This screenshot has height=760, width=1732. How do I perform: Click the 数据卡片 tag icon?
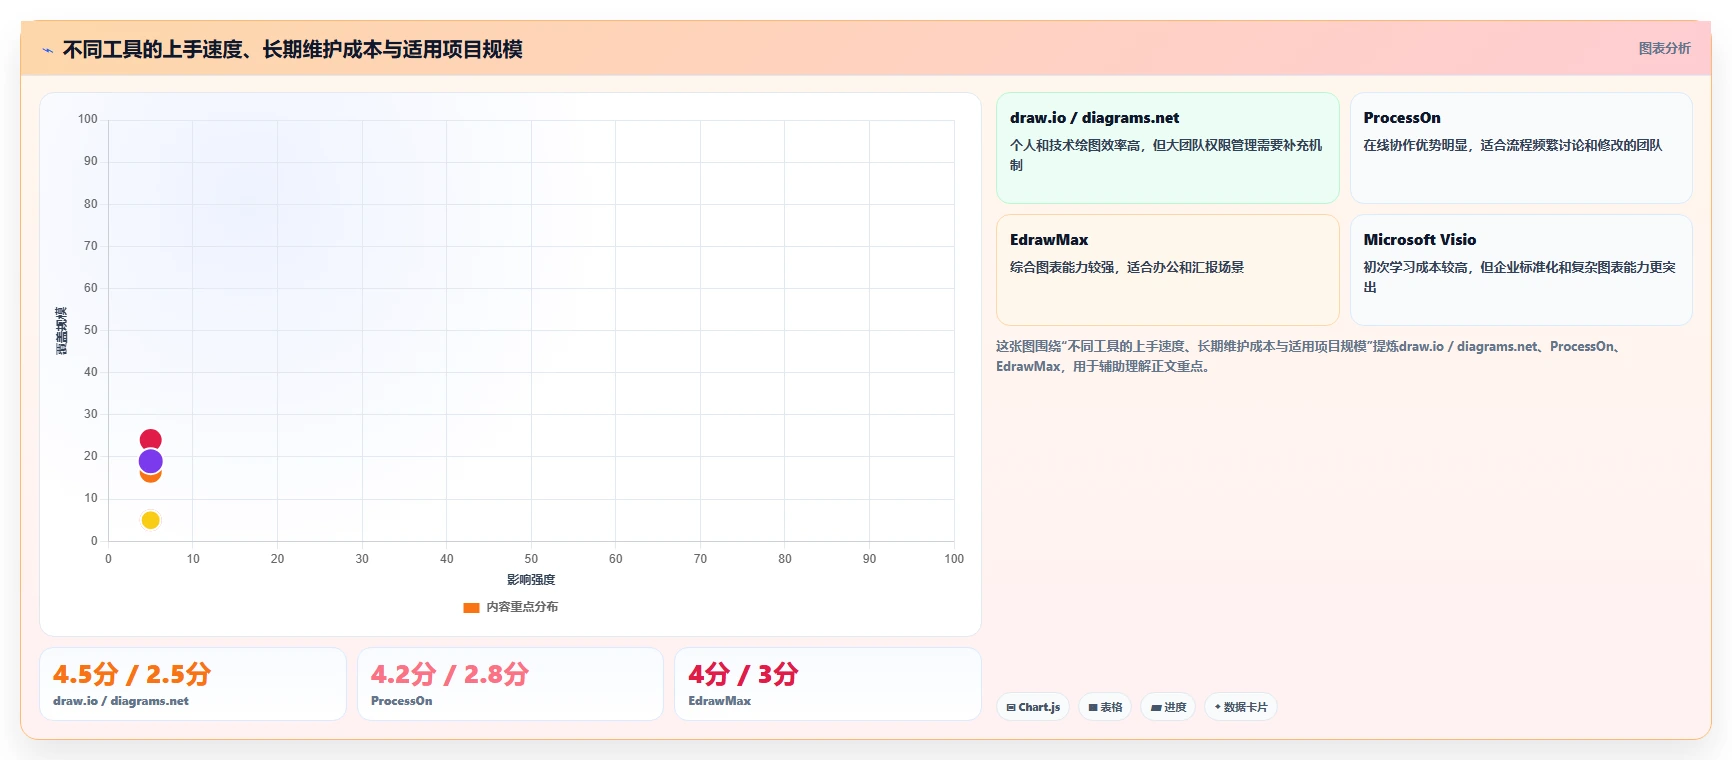1217,707
